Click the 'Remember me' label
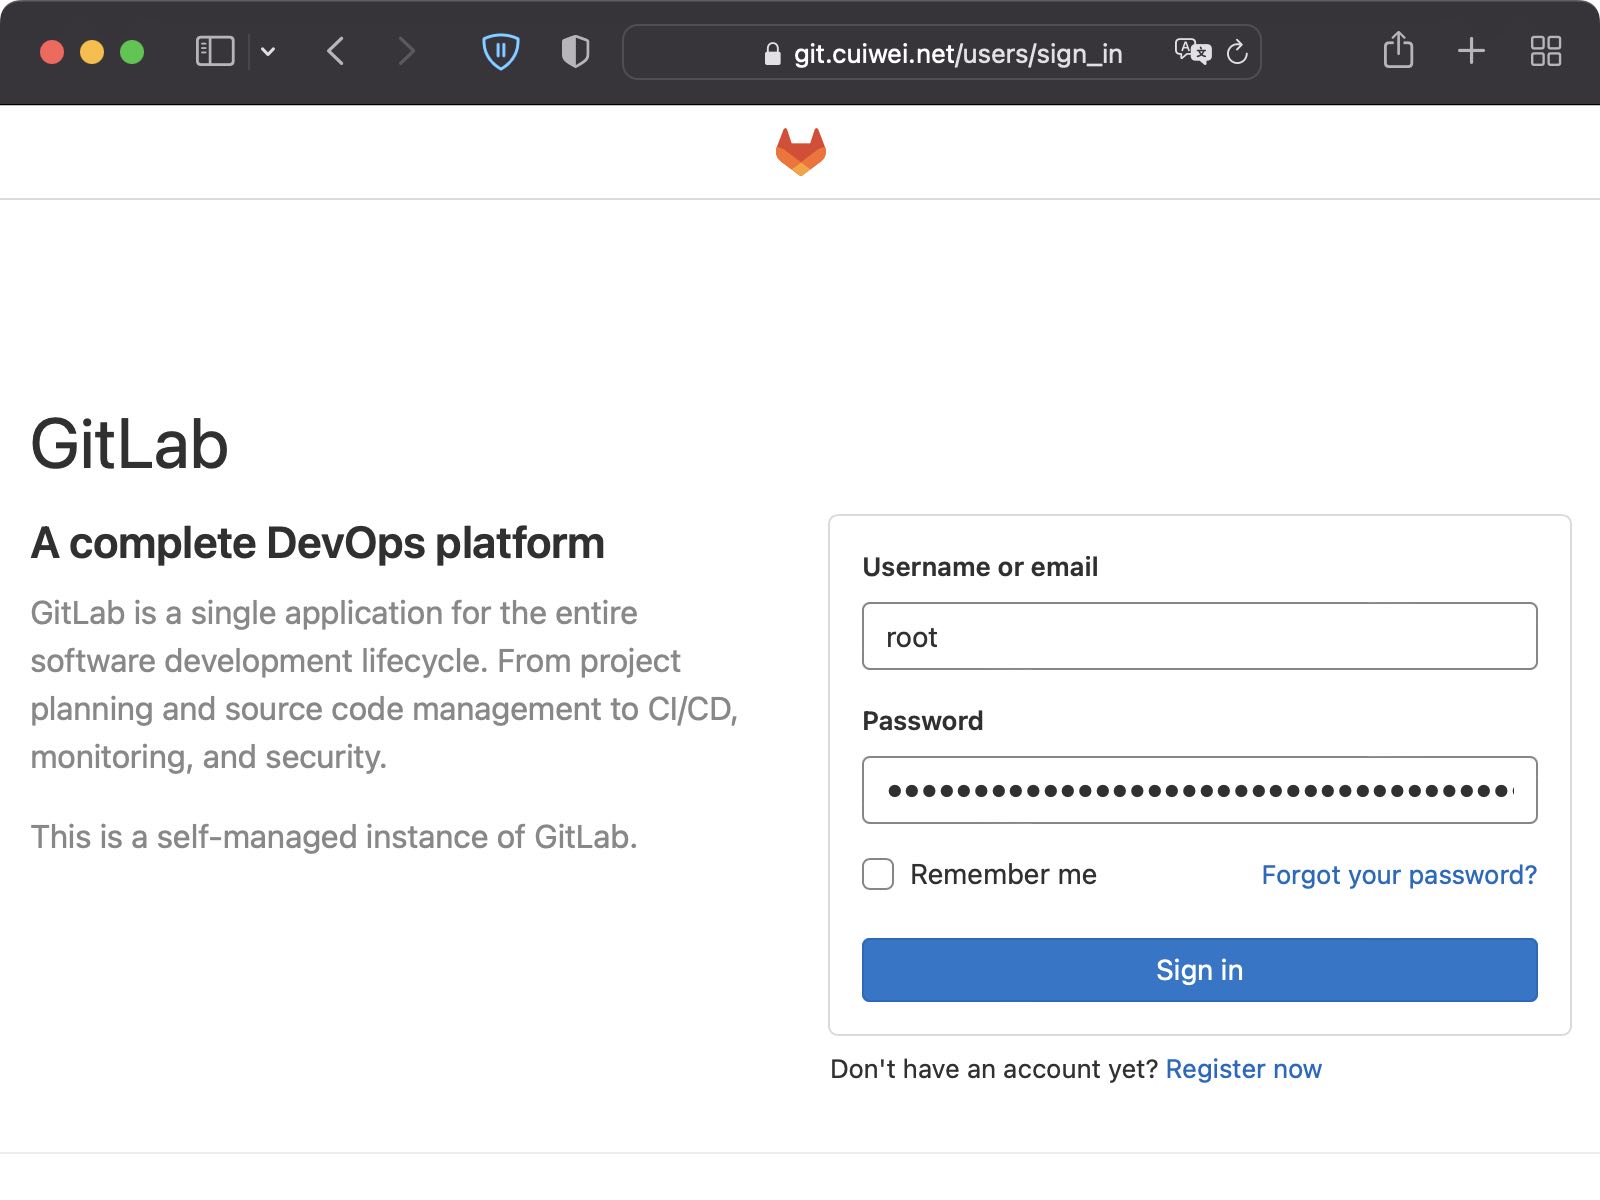Image resolution: width=1600 pixels, height=1200 pixels. pos(1003,875)
